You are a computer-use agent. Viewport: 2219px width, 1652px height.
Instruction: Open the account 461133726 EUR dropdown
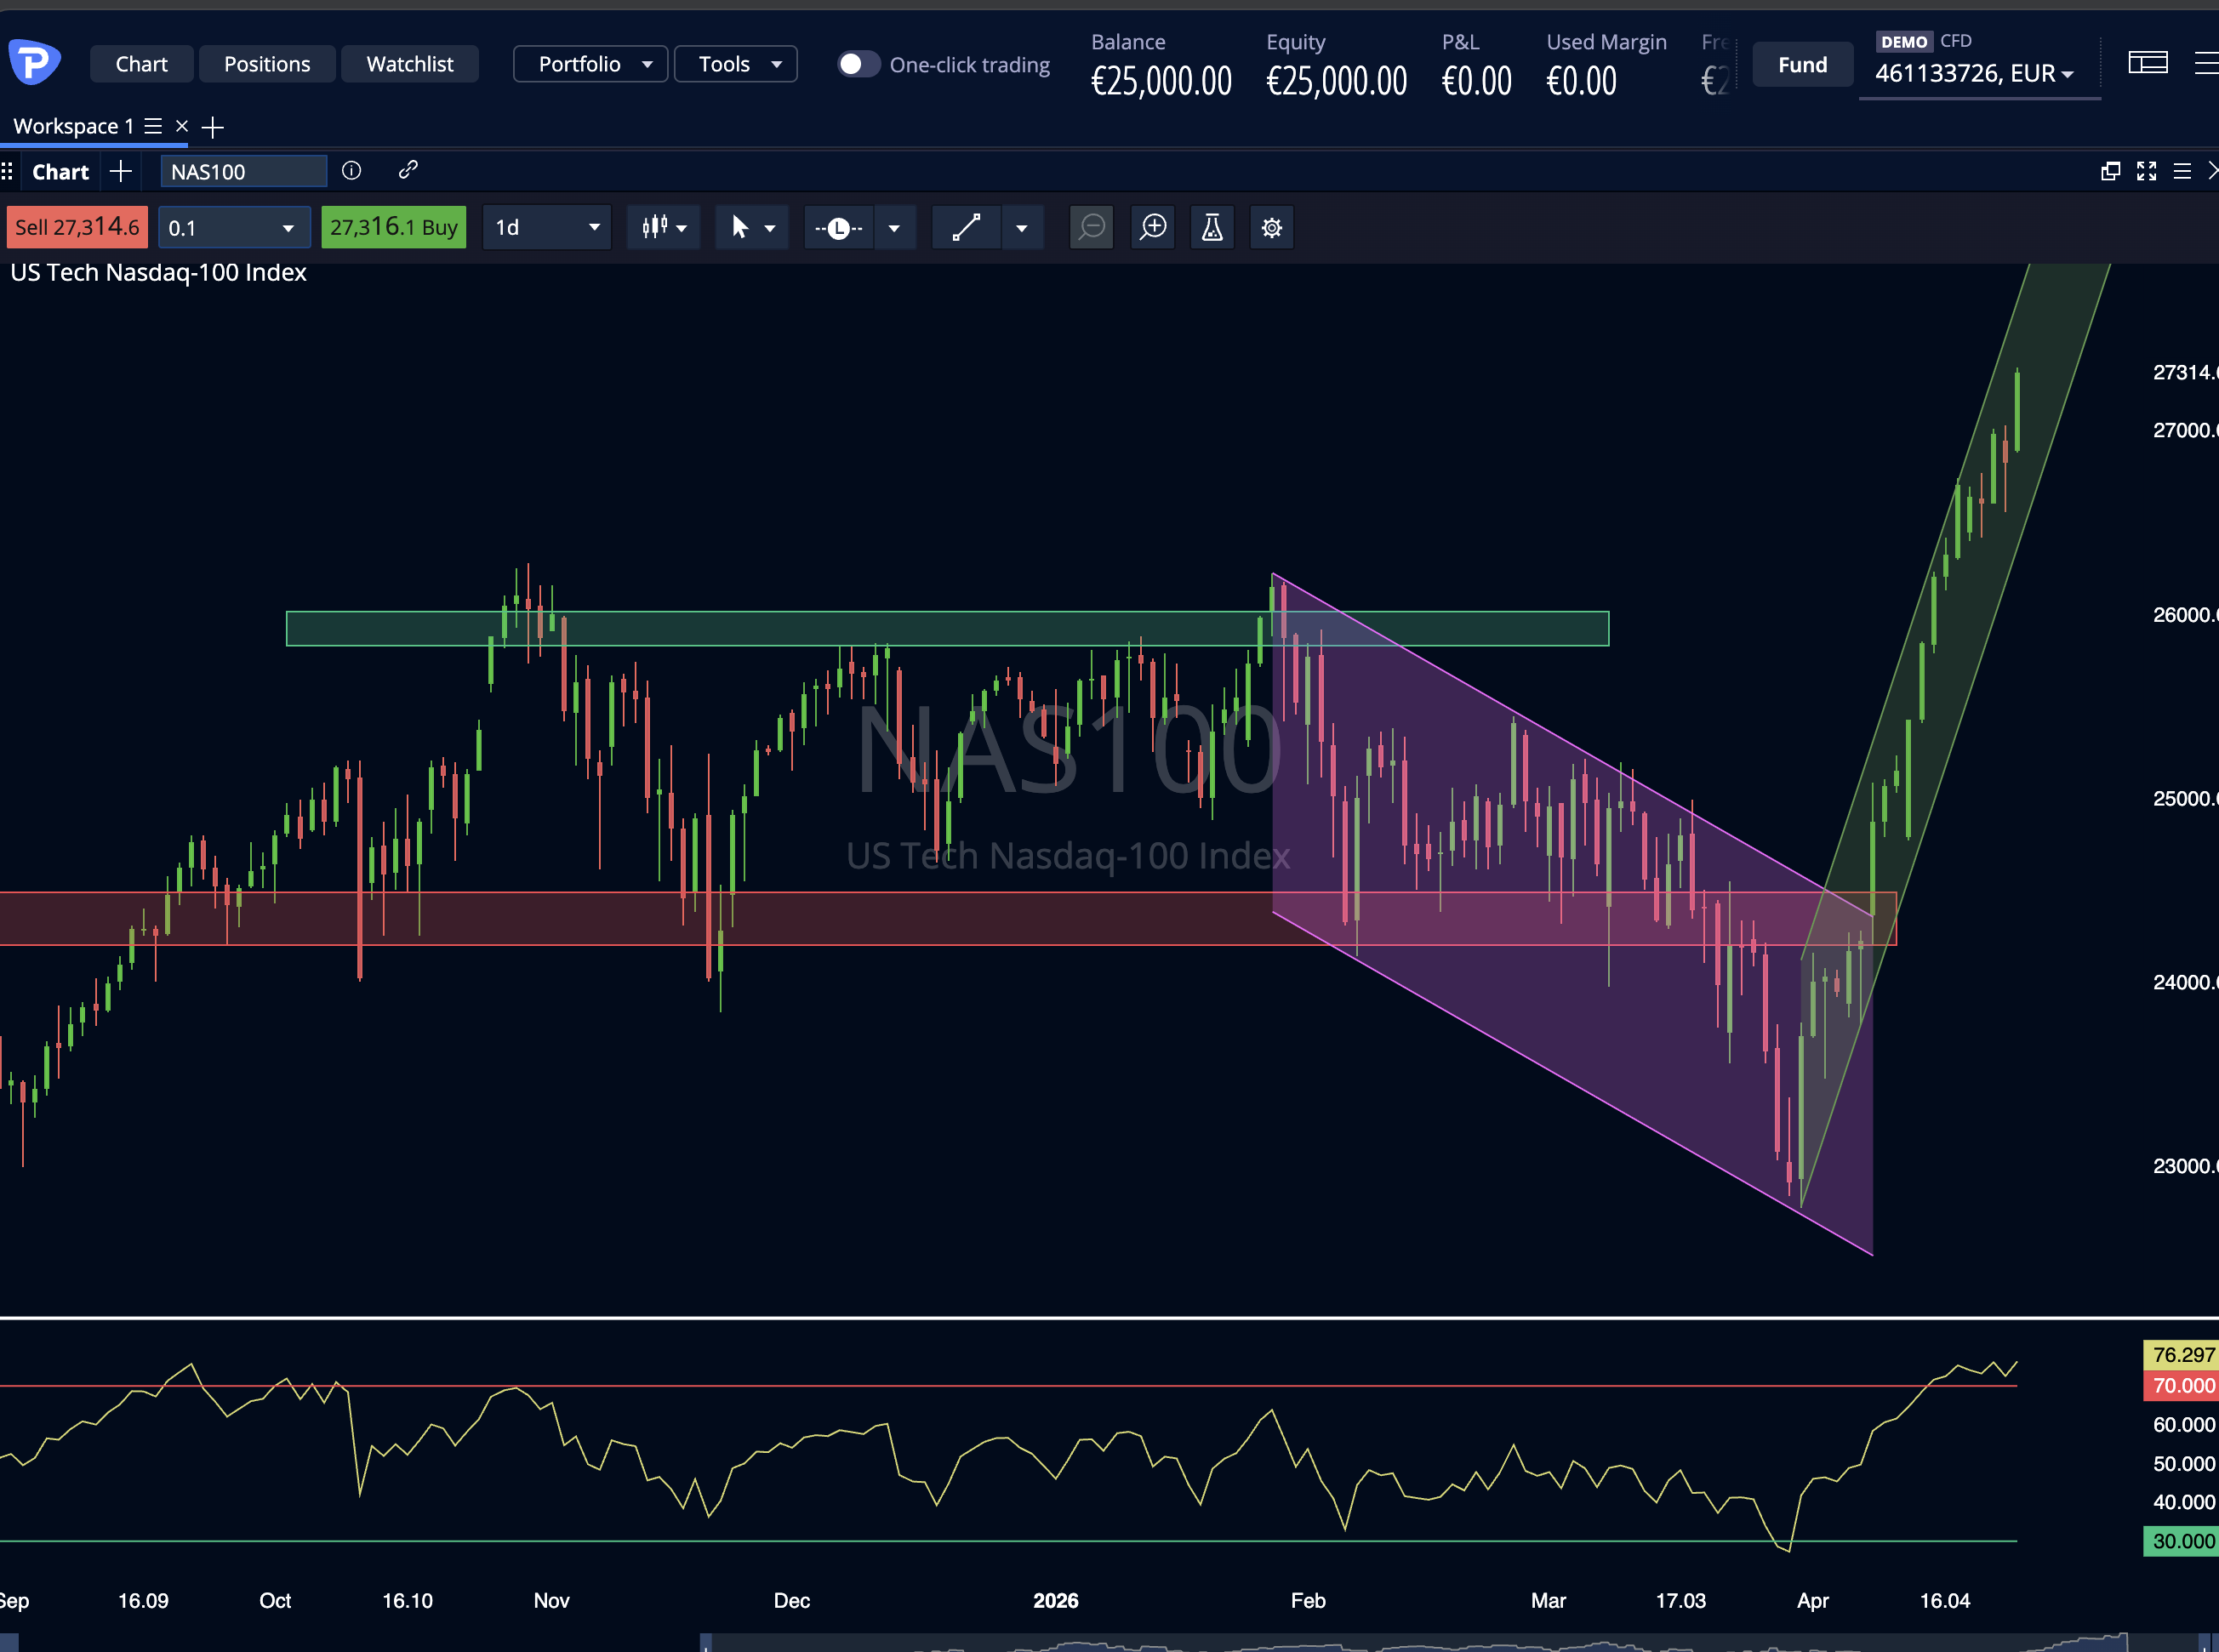point(1980,73)
